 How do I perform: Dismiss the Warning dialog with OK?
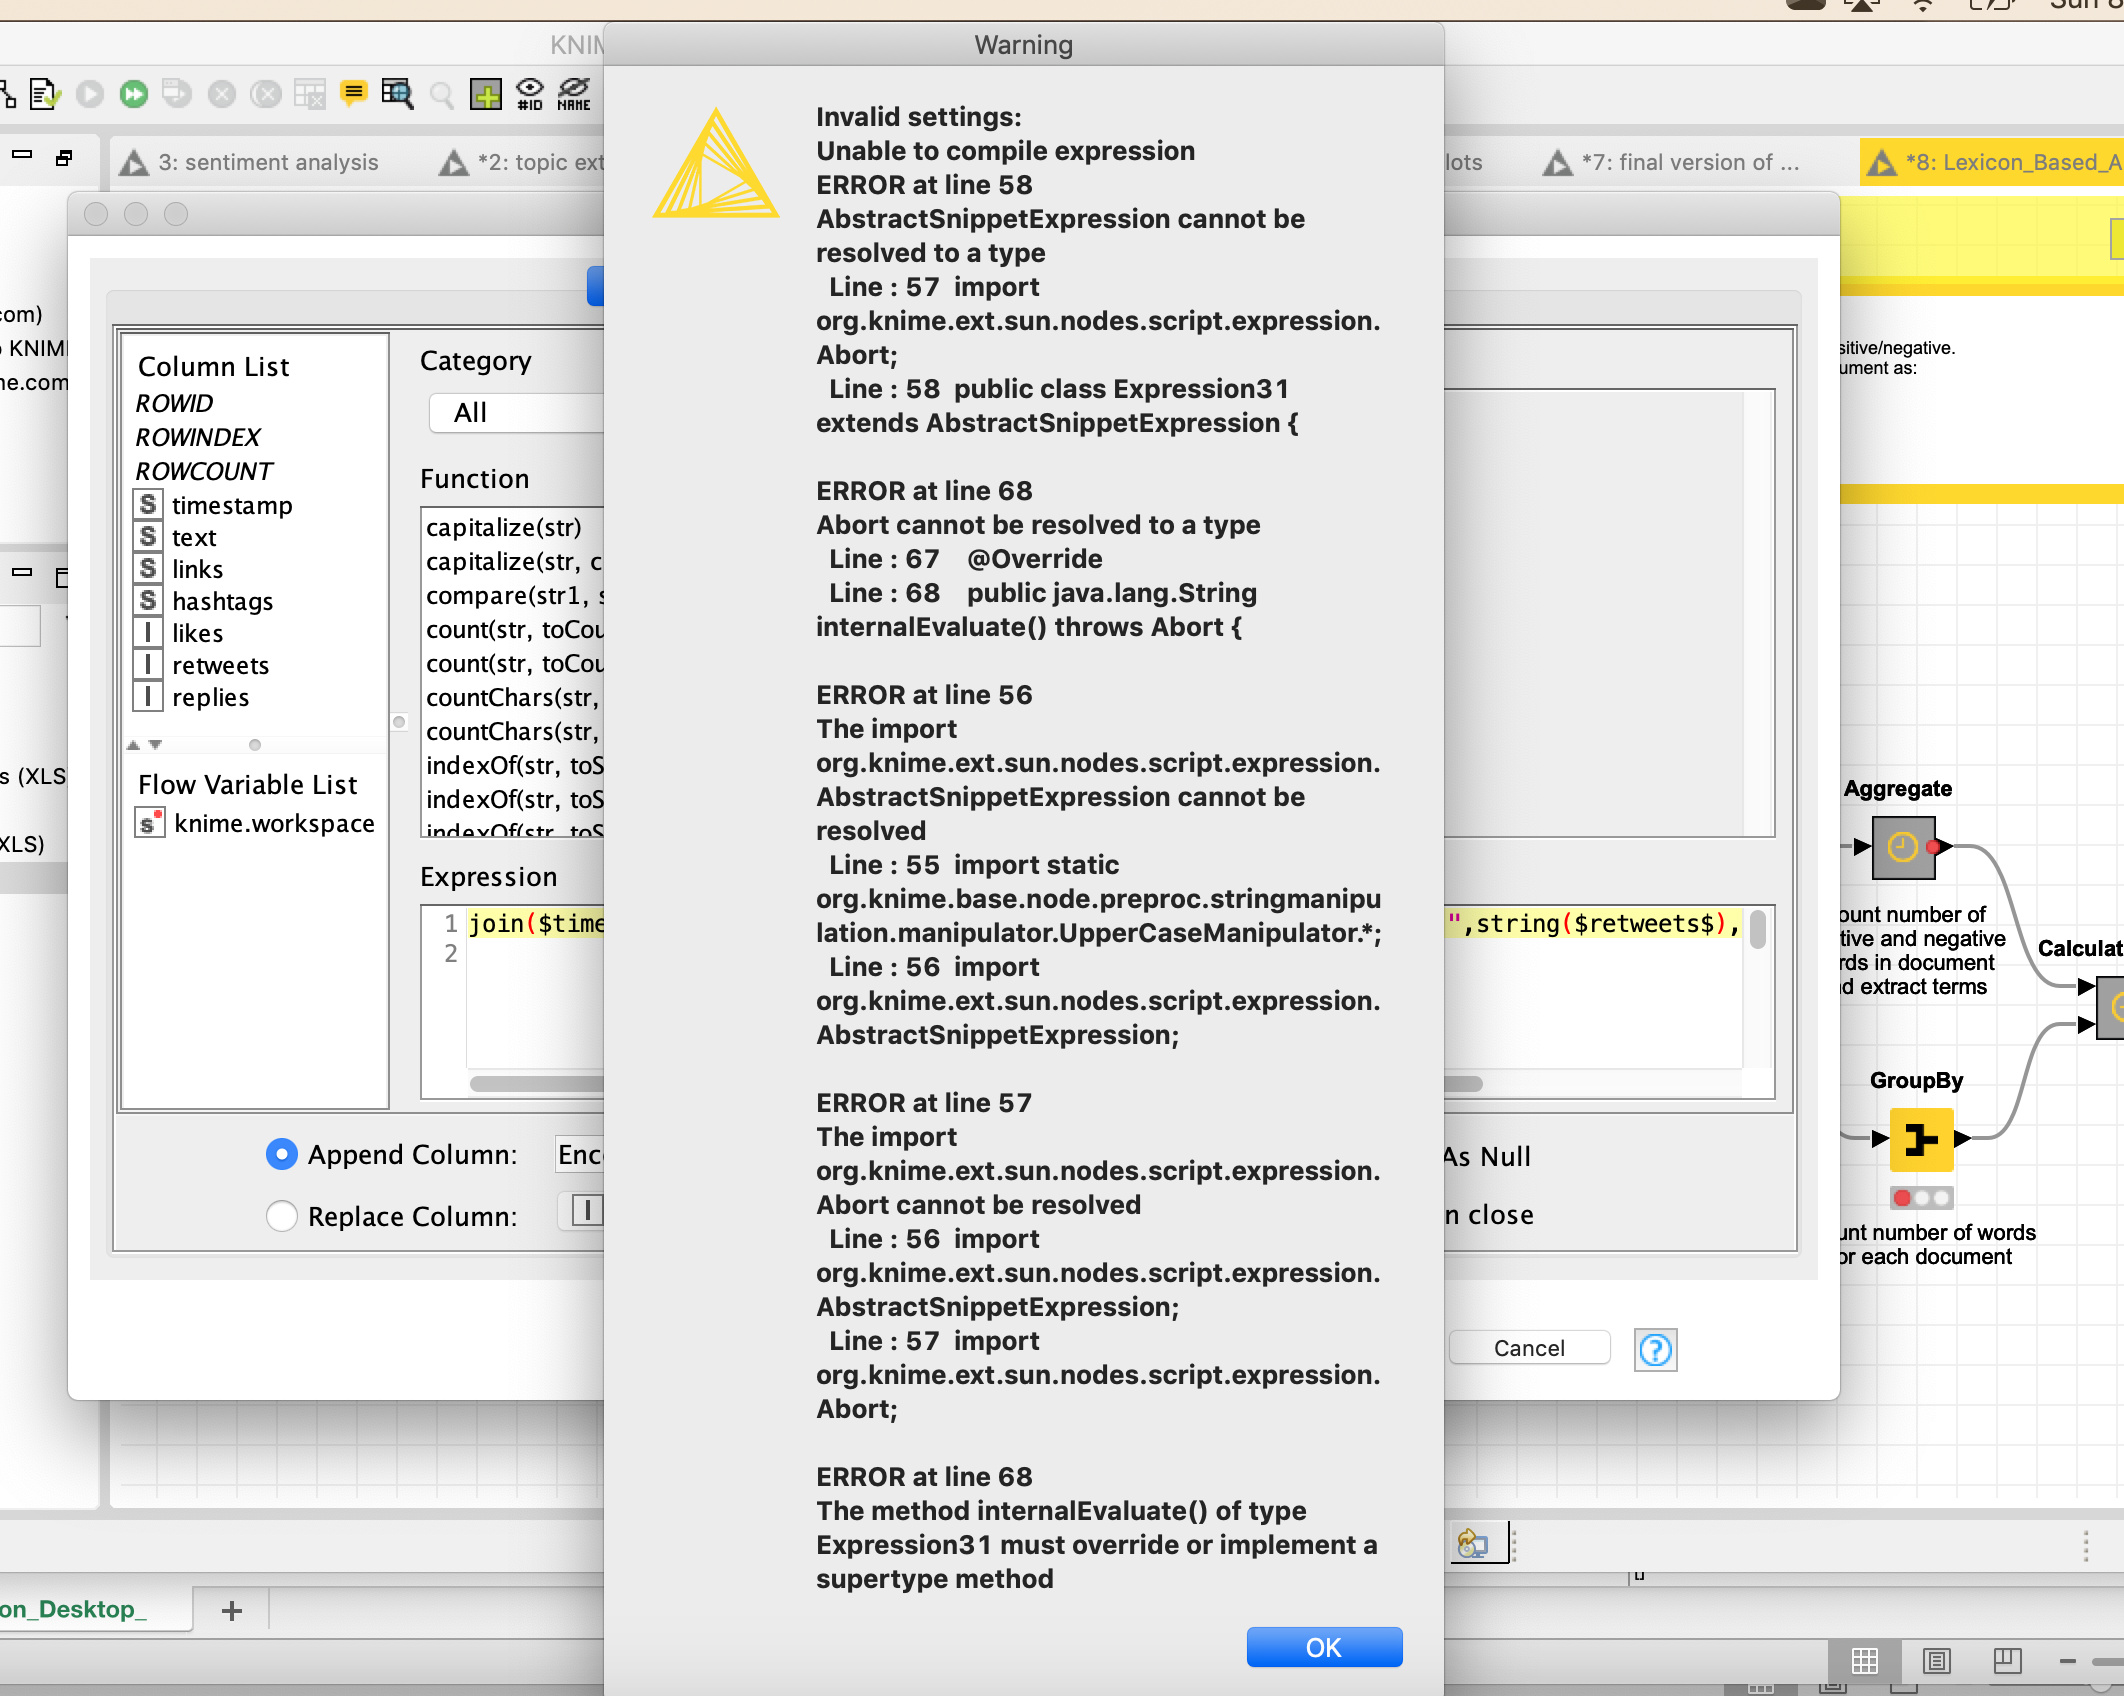[1323, 1647]
